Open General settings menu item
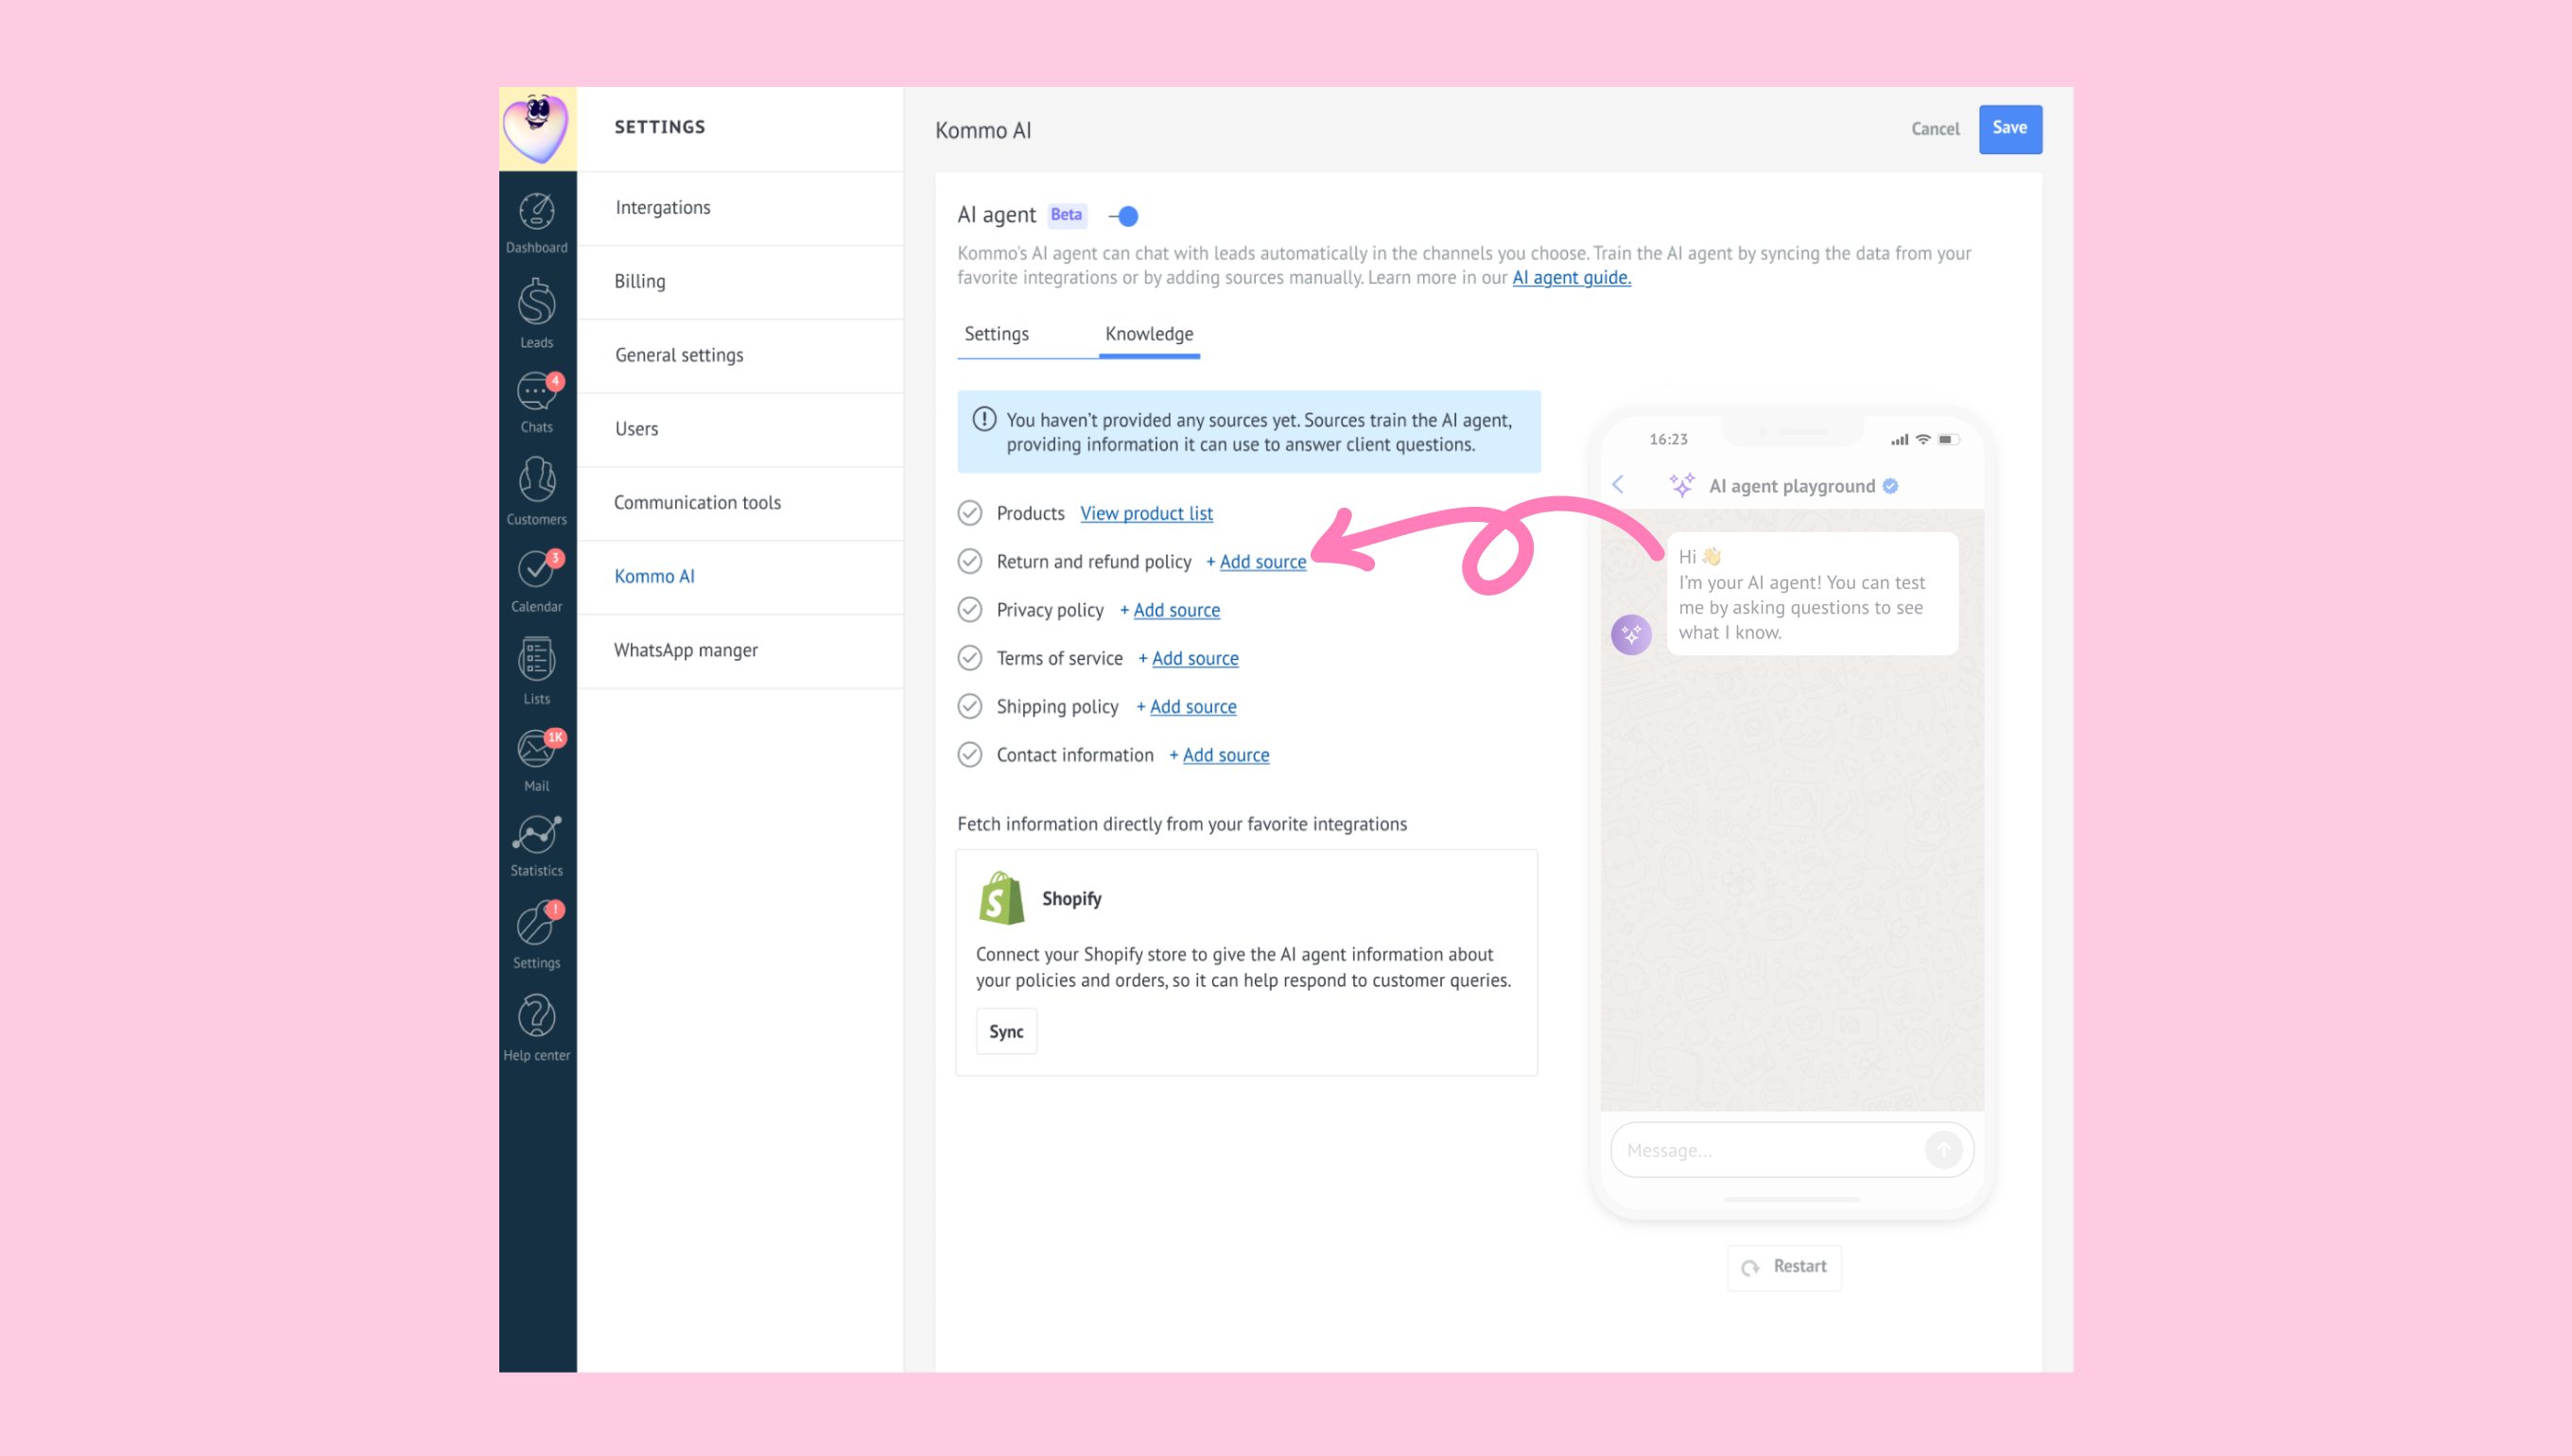This screenshot has height=1456, width=2572. tap(740, 356)
